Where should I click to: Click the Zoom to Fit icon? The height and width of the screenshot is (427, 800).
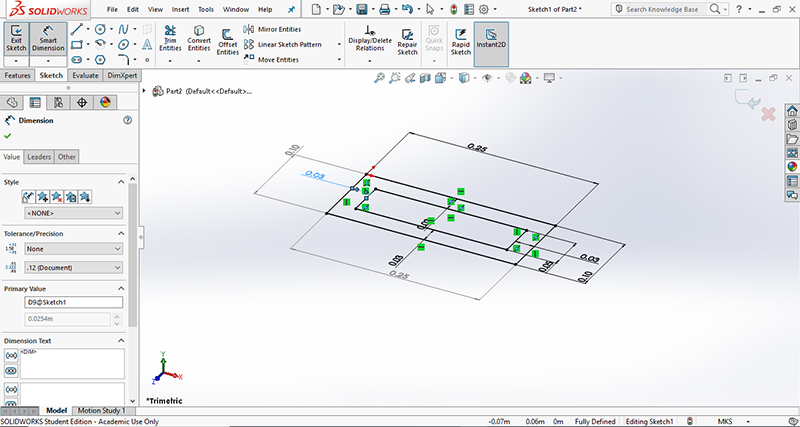(379, 78)
